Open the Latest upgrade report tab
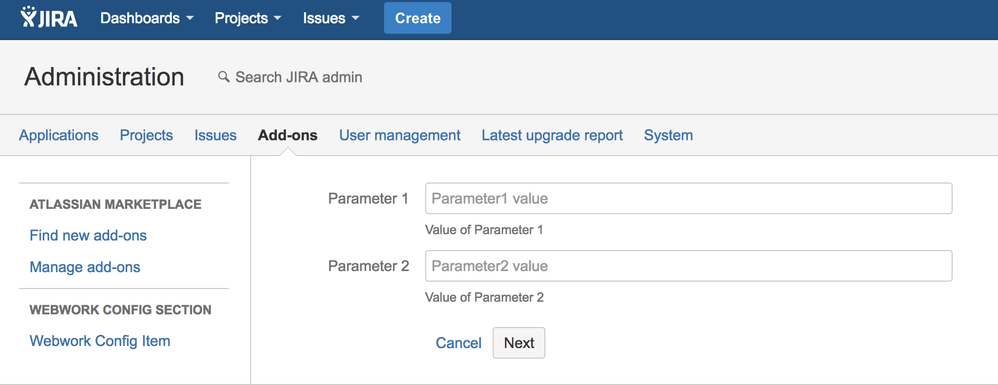This screenshot has width=998, height=385. pos(552,136)
